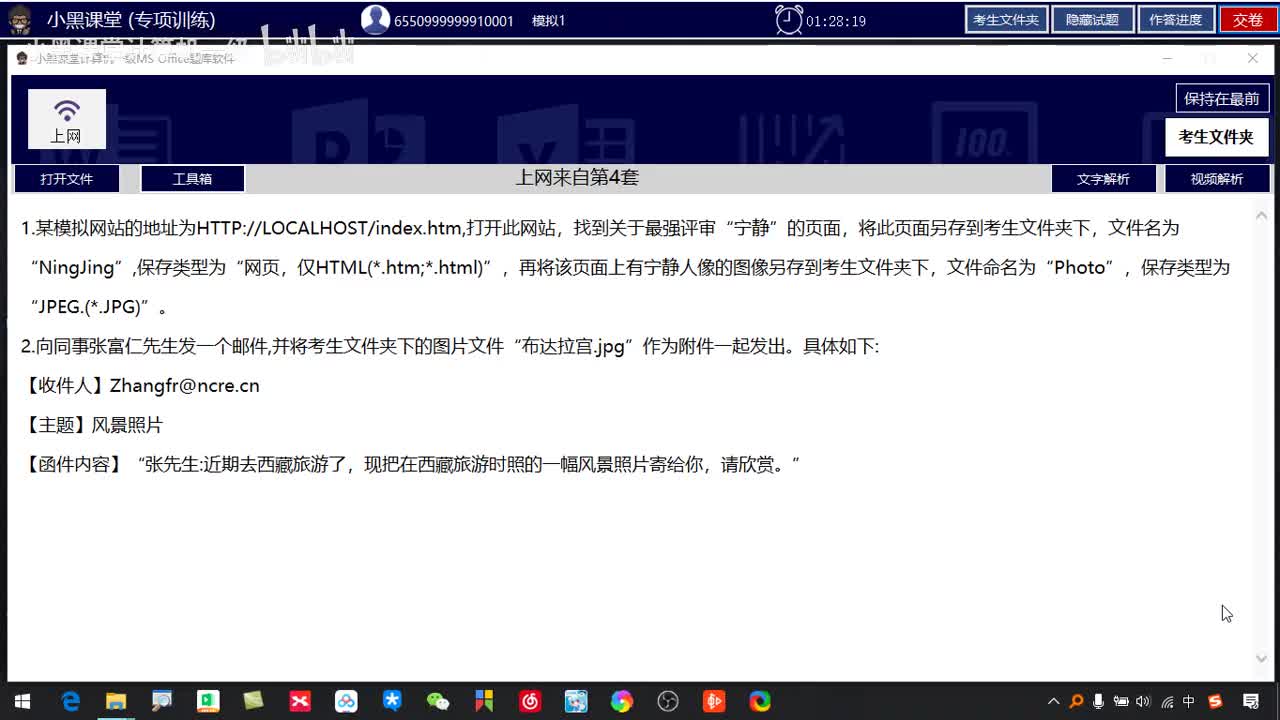Image resolution: width=1280 pixels, height=720 pixels.
Task: Open 视频解析 video explanation
Action: point(1217,179)
